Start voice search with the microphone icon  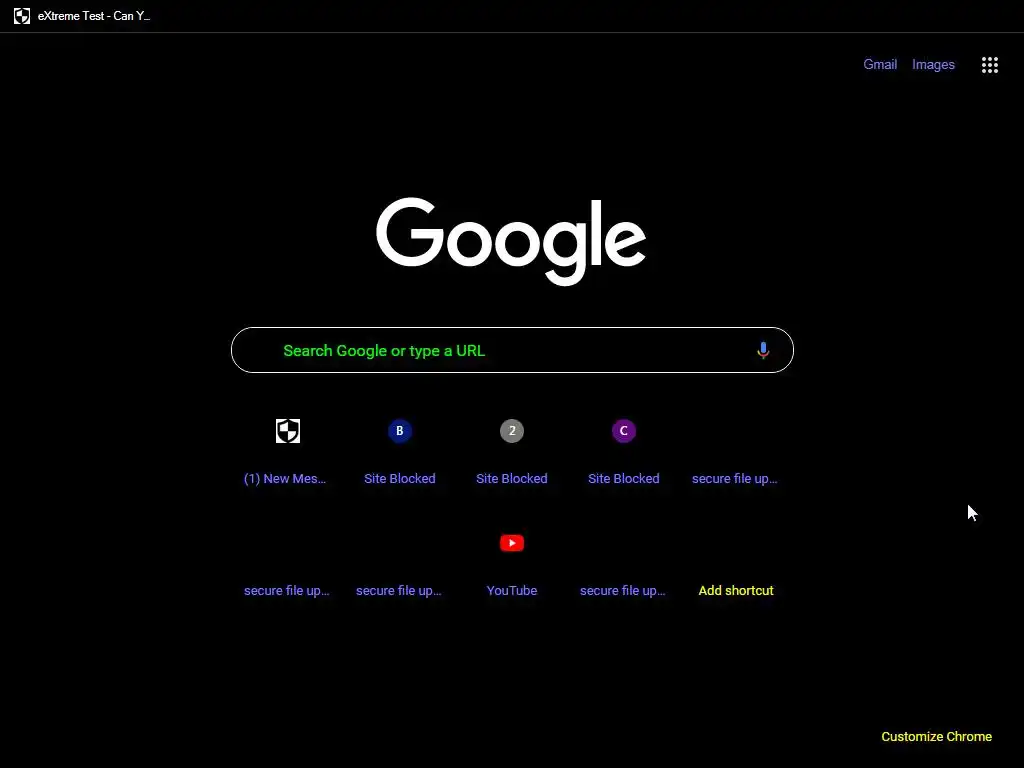click(x=763, y=351)
